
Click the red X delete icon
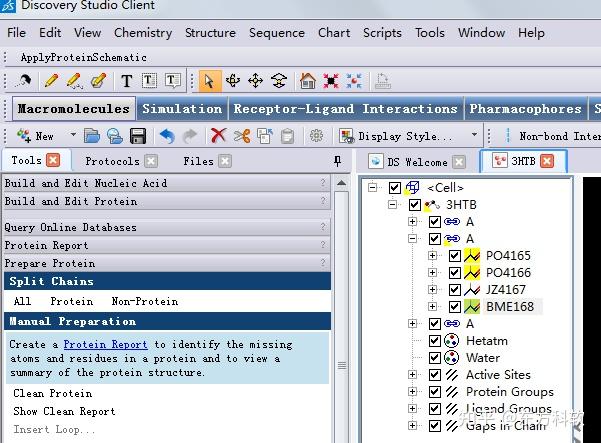(x=218, y=136)
